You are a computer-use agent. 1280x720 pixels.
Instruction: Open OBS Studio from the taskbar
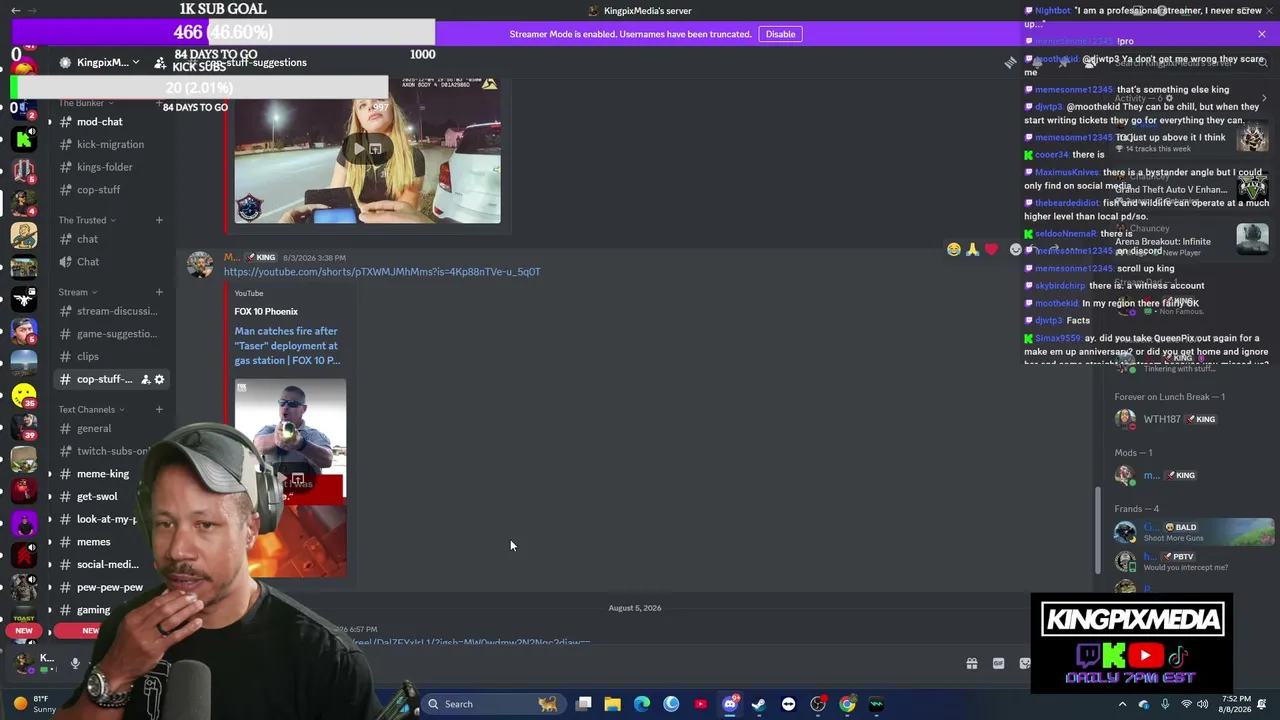point(818,704)
